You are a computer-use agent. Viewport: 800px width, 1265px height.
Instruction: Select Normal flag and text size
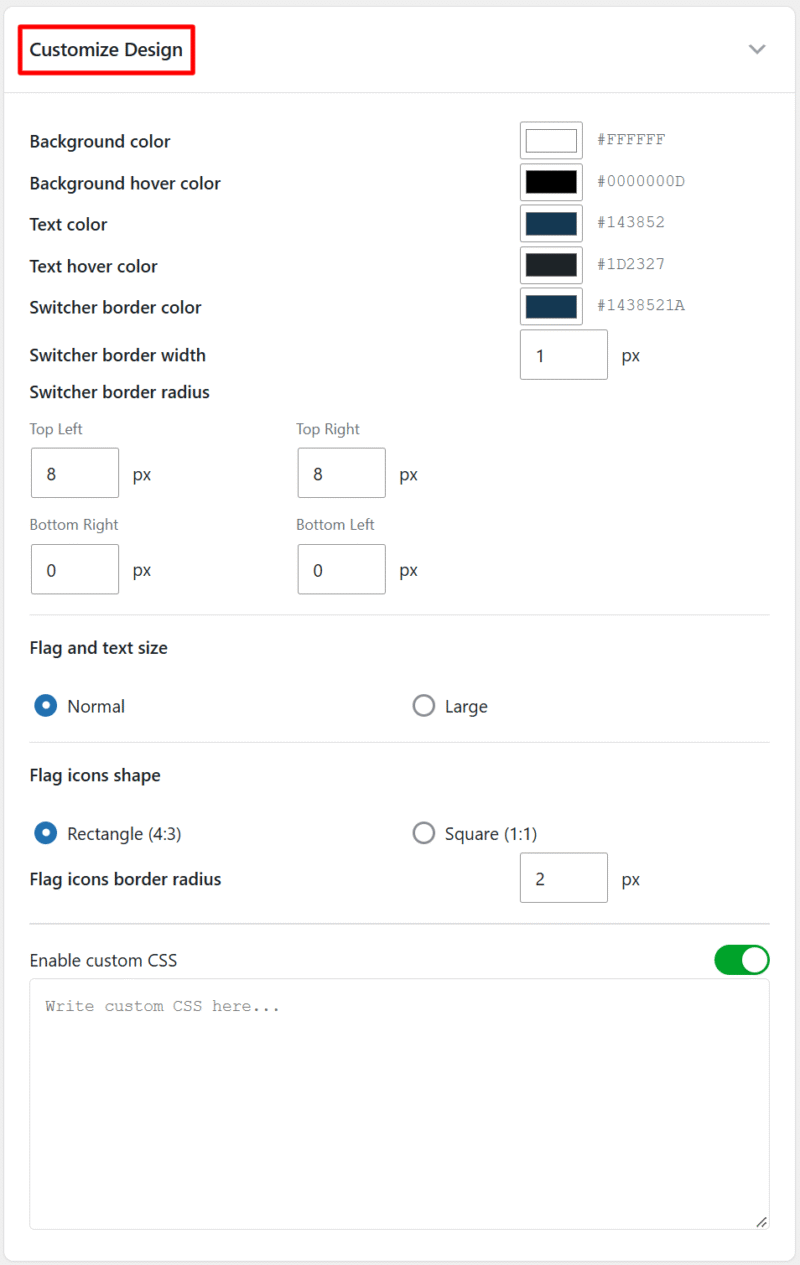point(45,706)
